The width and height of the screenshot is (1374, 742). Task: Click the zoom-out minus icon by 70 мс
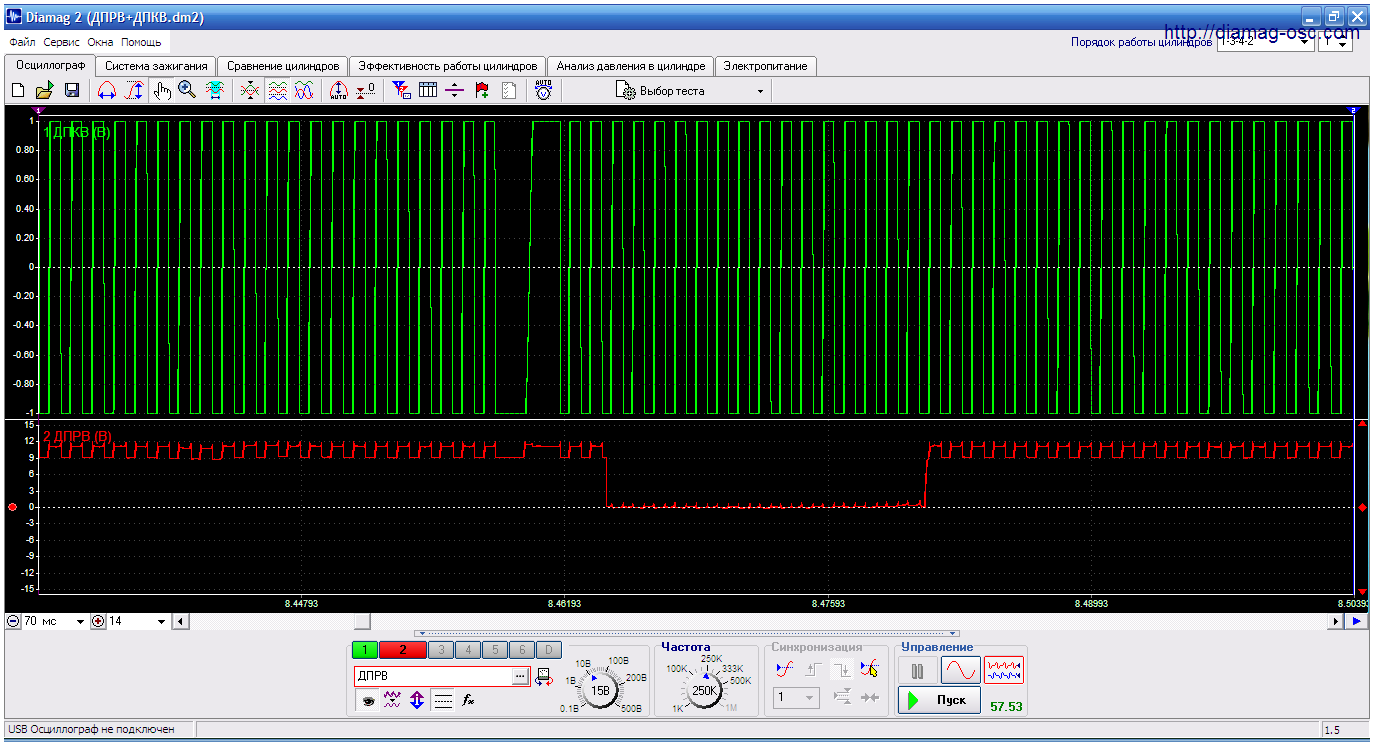[13, 621]
